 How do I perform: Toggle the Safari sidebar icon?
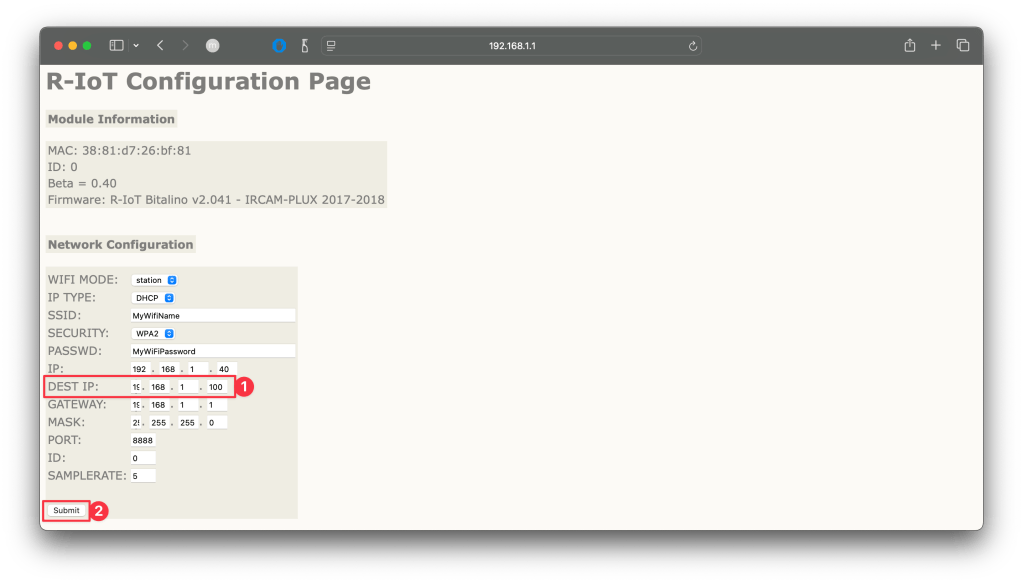116,46
